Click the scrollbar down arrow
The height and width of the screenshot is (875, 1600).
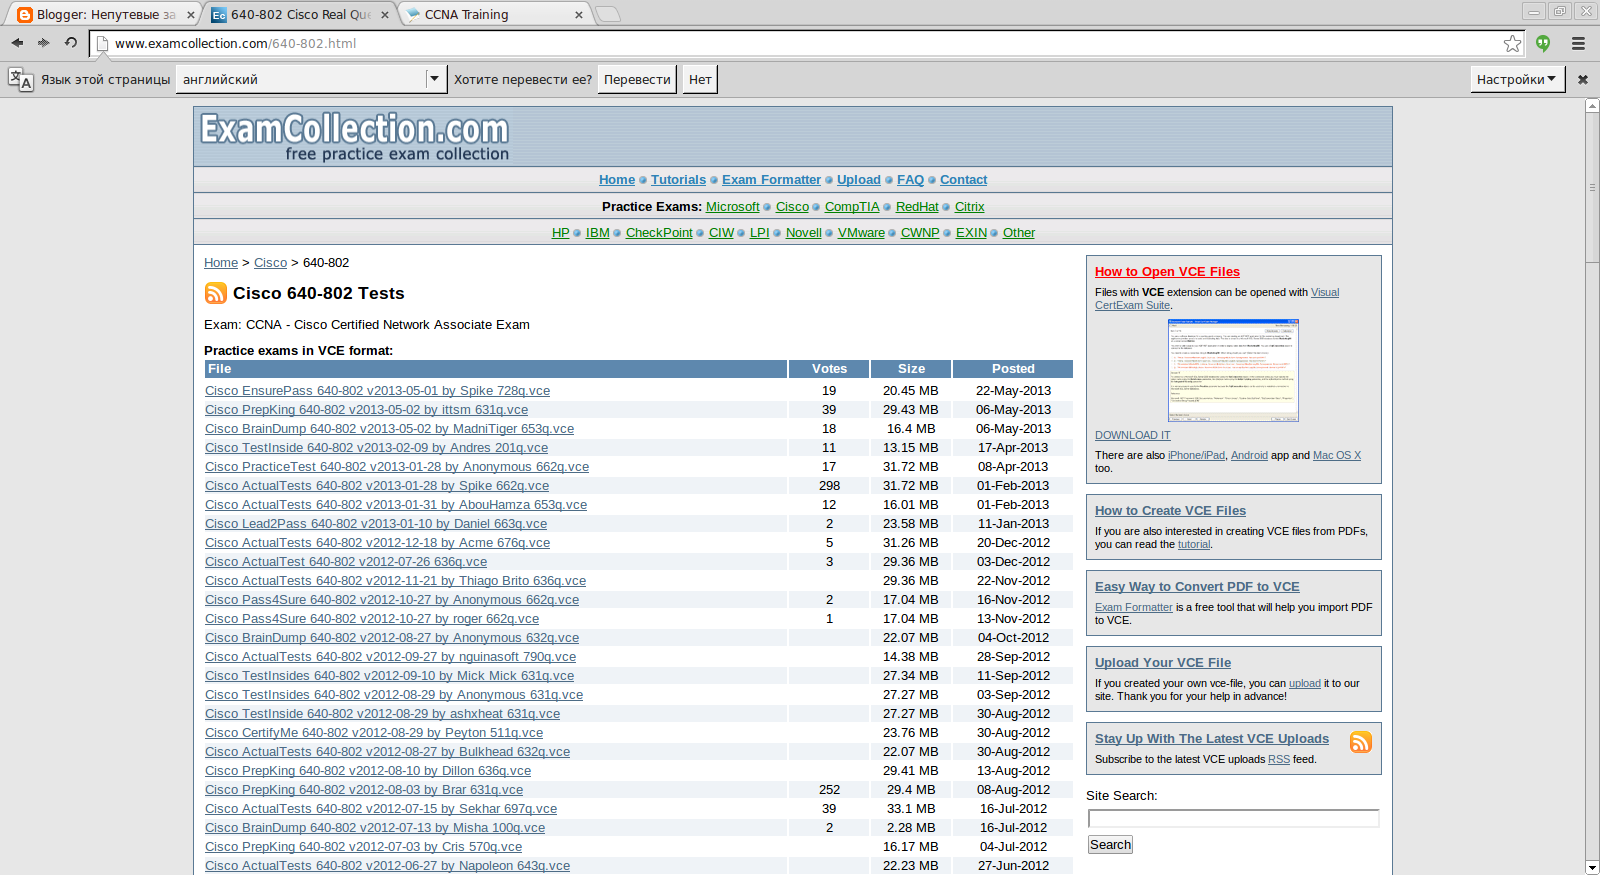[1592, 867]
